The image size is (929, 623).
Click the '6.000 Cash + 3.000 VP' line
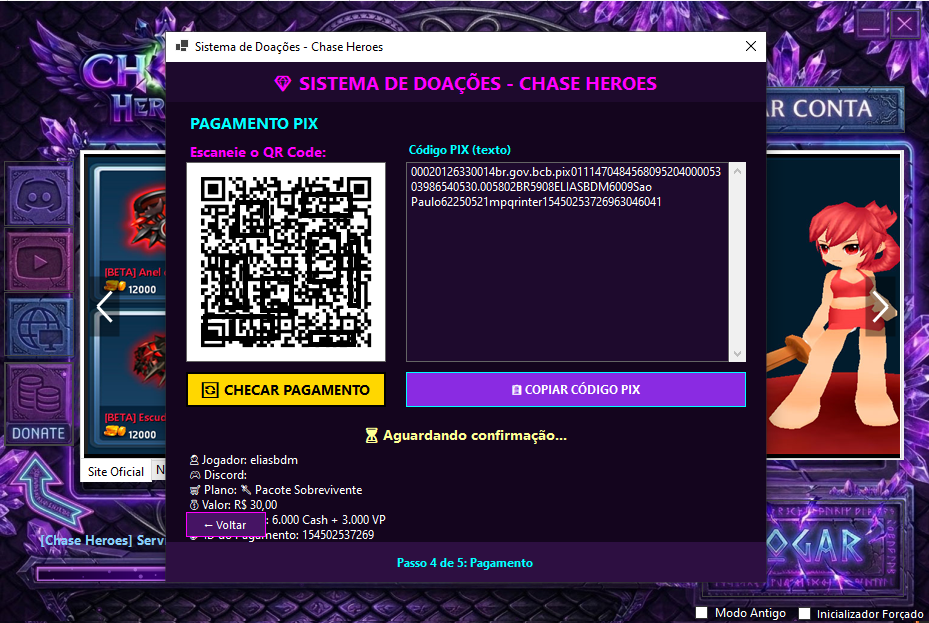click(329, 520)
